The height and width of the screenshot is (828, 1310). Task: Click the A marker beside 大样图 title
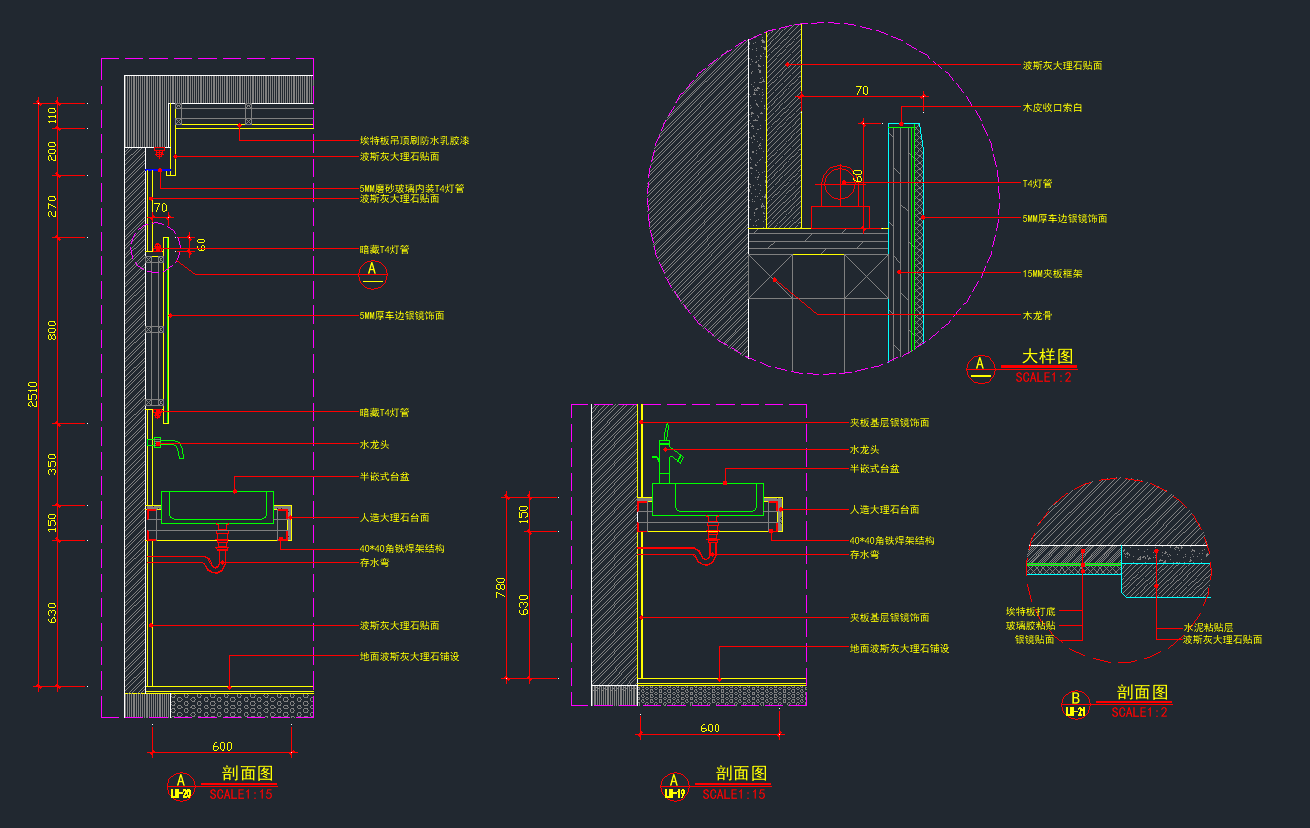980,368
